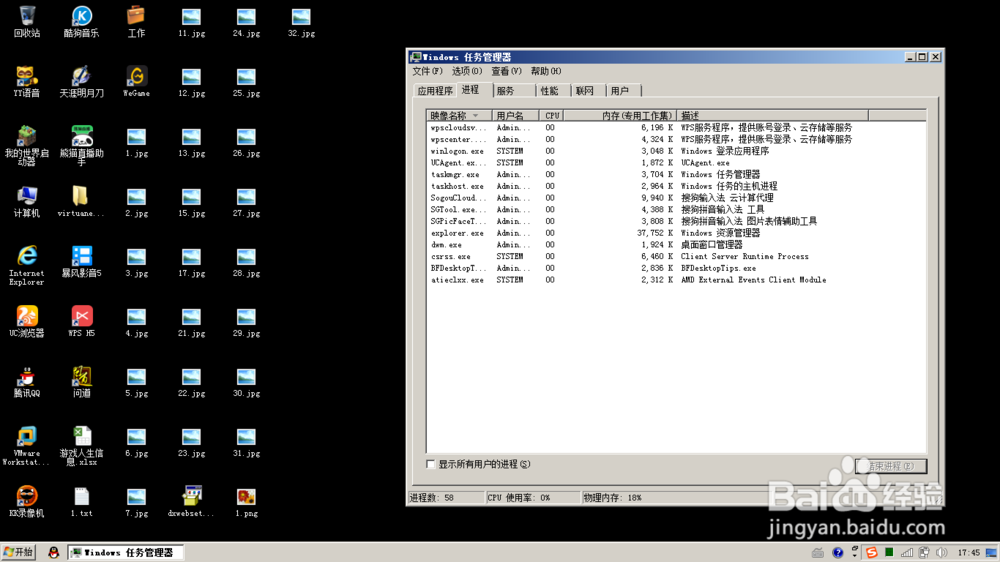Select the UCAgent.exe process row
This screenshot has width=1000, height=562.
676,163
